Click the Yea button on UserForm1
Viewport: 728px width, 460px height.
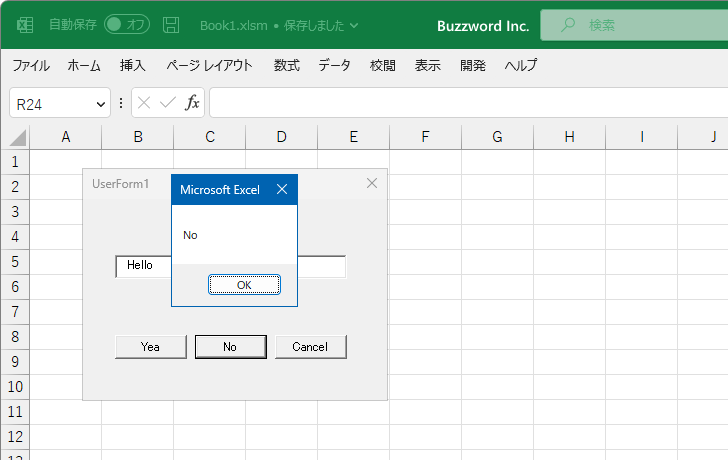[150, 347]
